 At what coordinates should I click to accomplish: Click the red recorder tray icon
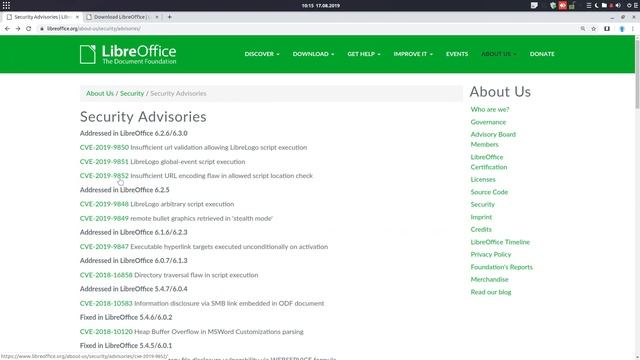click(562, 5)
